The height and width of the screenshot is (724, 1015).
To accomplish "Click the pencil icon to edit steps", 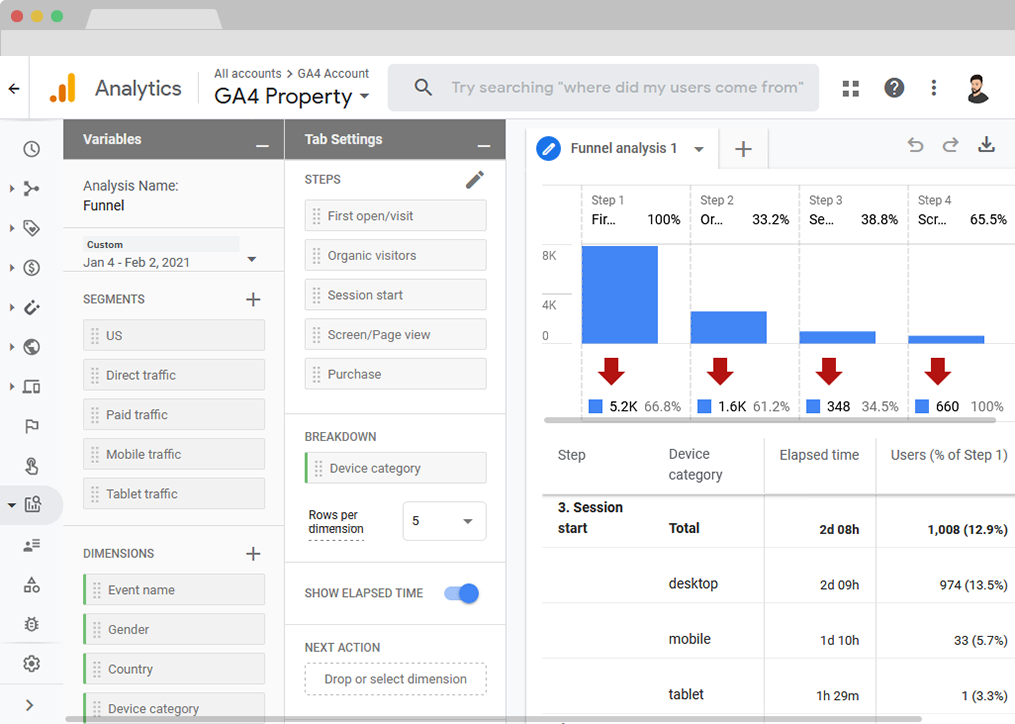I will click(x=475, y=179).
